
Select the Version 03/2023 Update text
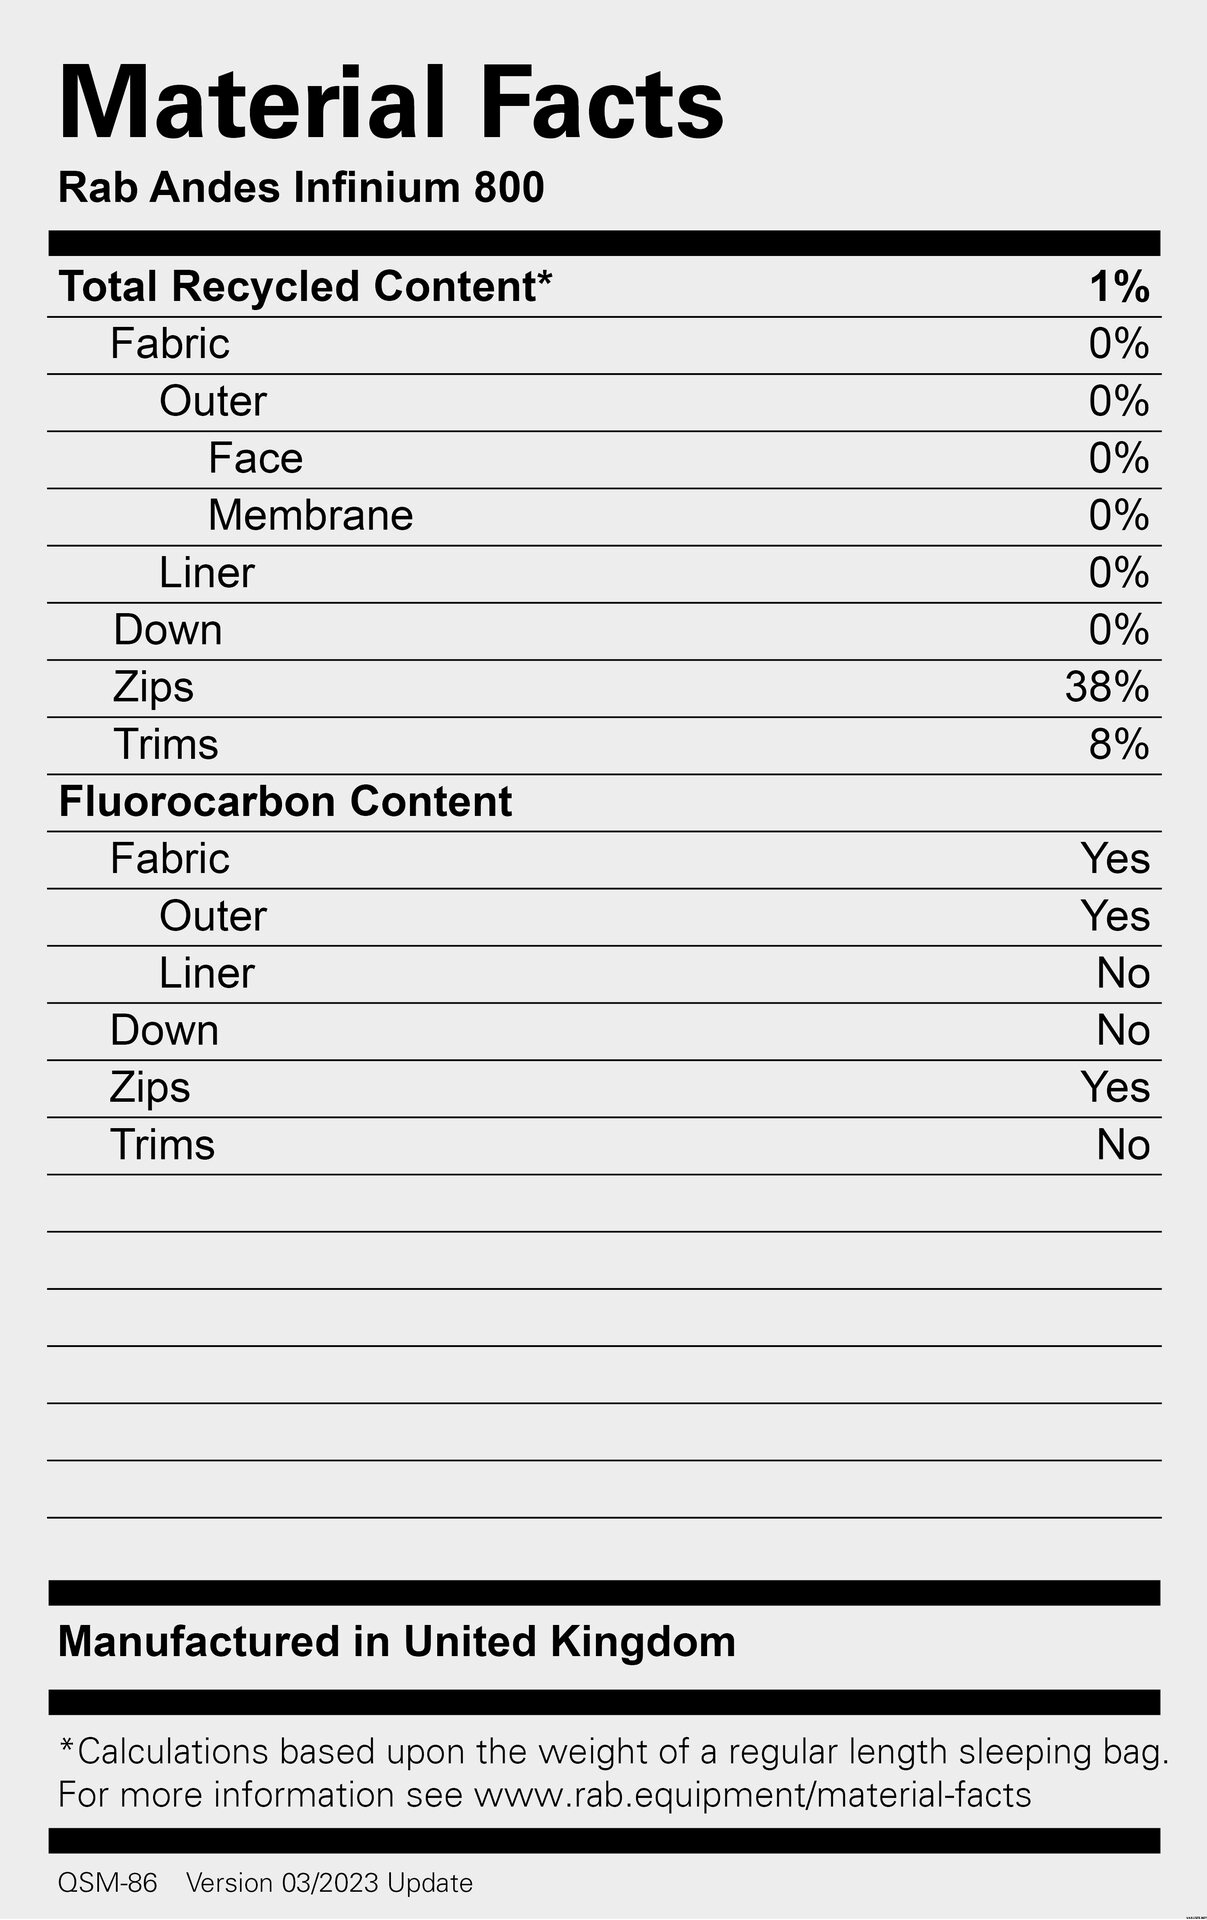(x=329, y=1883)
